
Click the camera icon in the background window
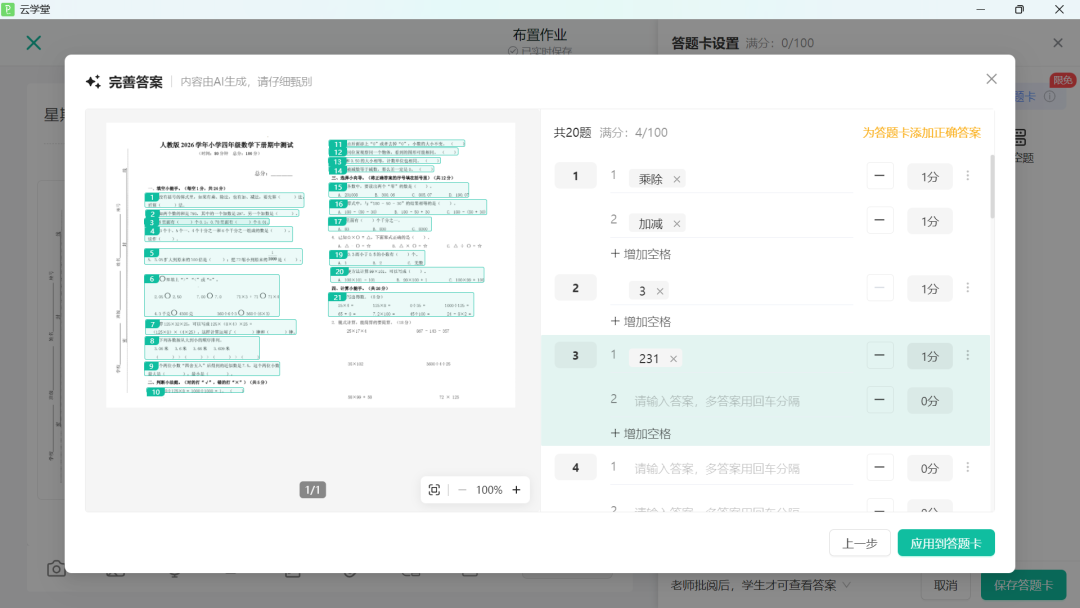[x=56, y=569]
